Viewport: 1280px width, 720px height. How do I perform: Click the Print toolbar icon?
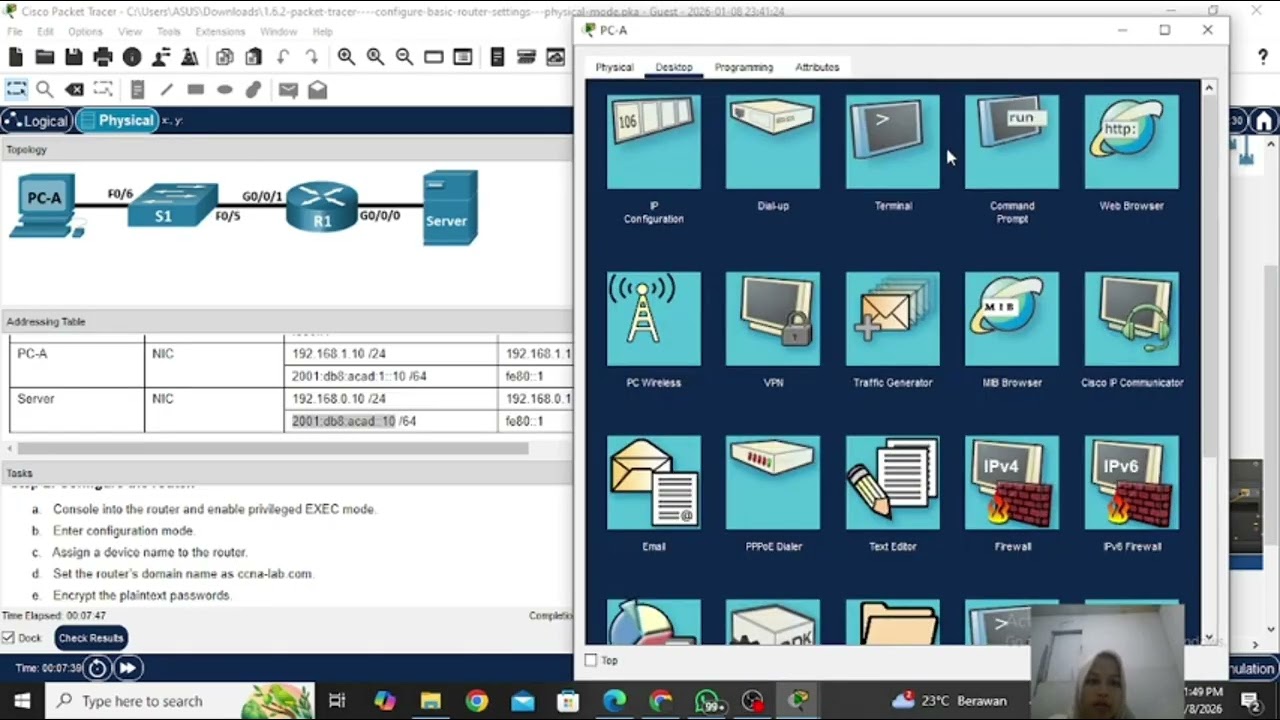(102, 57)
